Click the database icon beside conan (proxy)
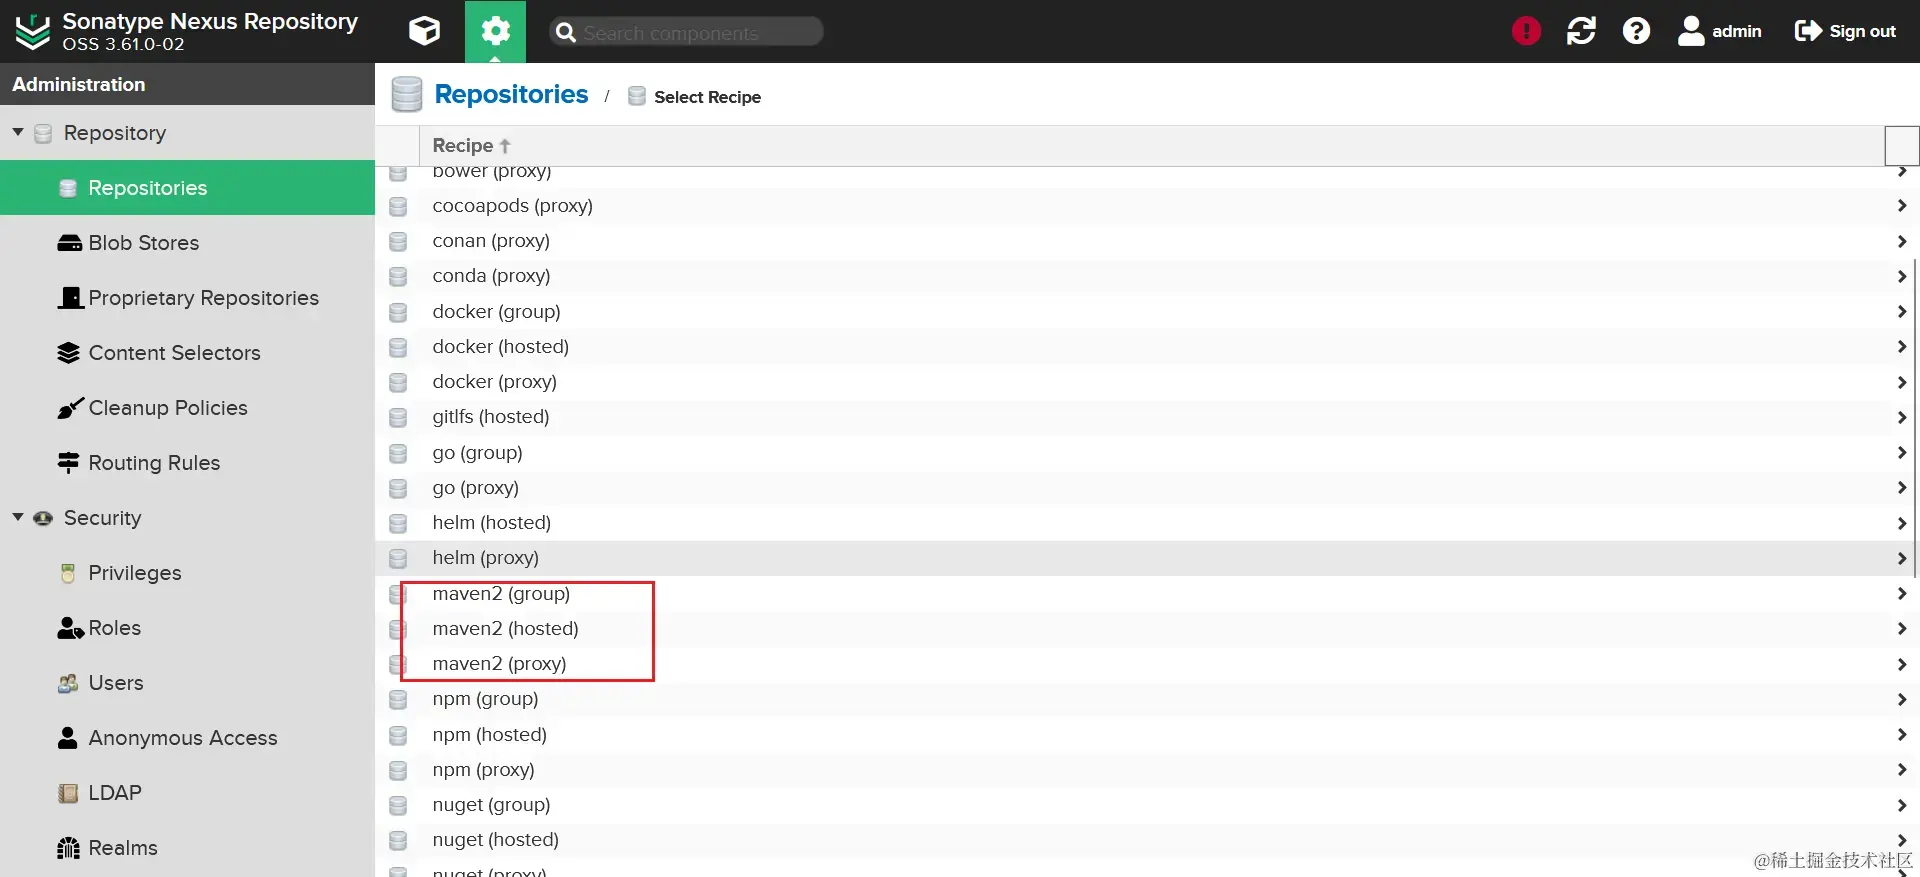Viewport: 1920px width, 877px height. click(398, 241)
